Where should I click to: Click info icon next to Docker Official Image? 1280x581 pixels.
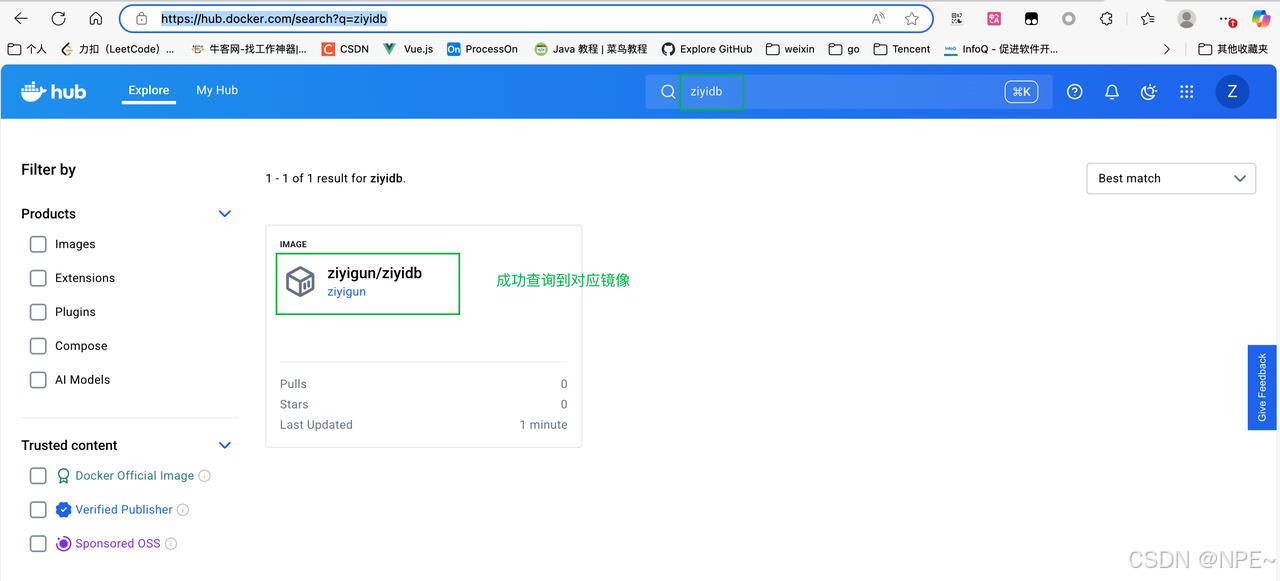pos(205,476)
